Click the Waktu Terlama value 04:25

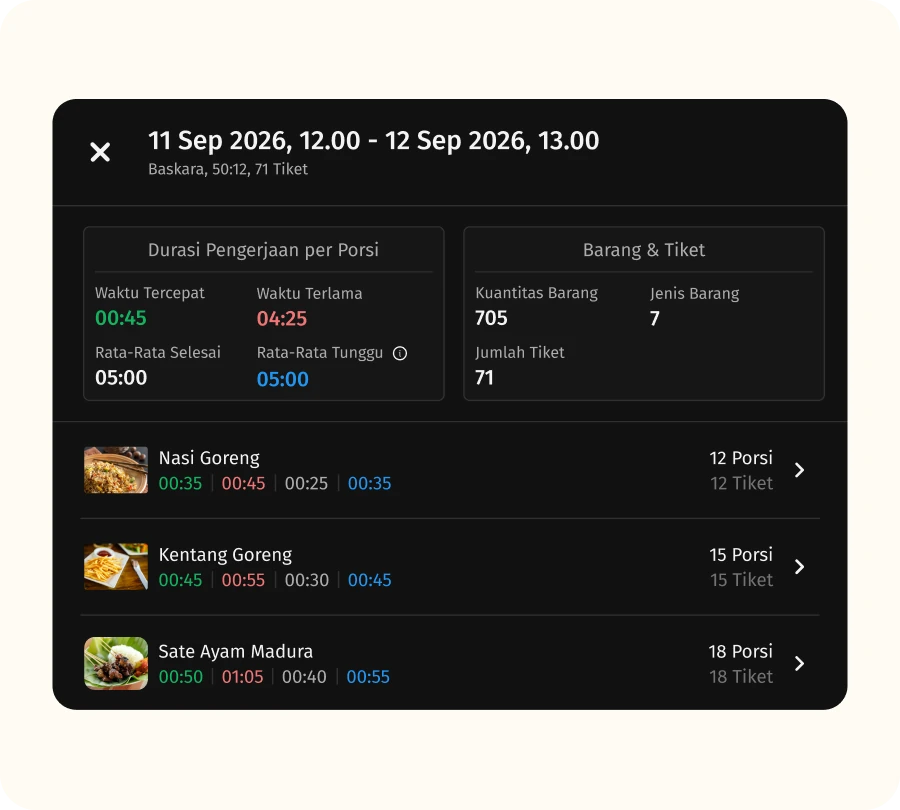click(x=282, y=319)
